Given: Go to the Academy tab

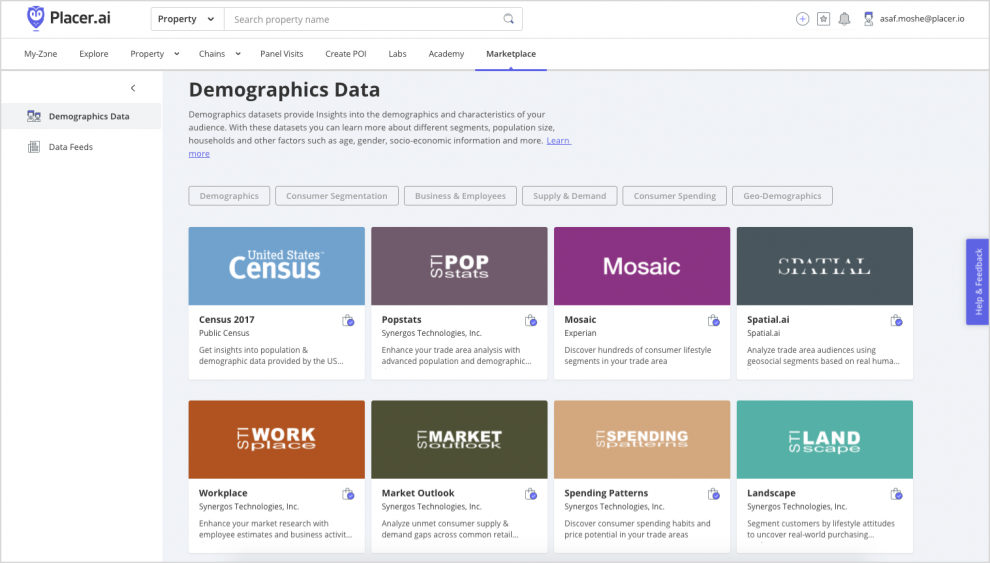Looking at the screenshot, I should [x=446, y=54].
